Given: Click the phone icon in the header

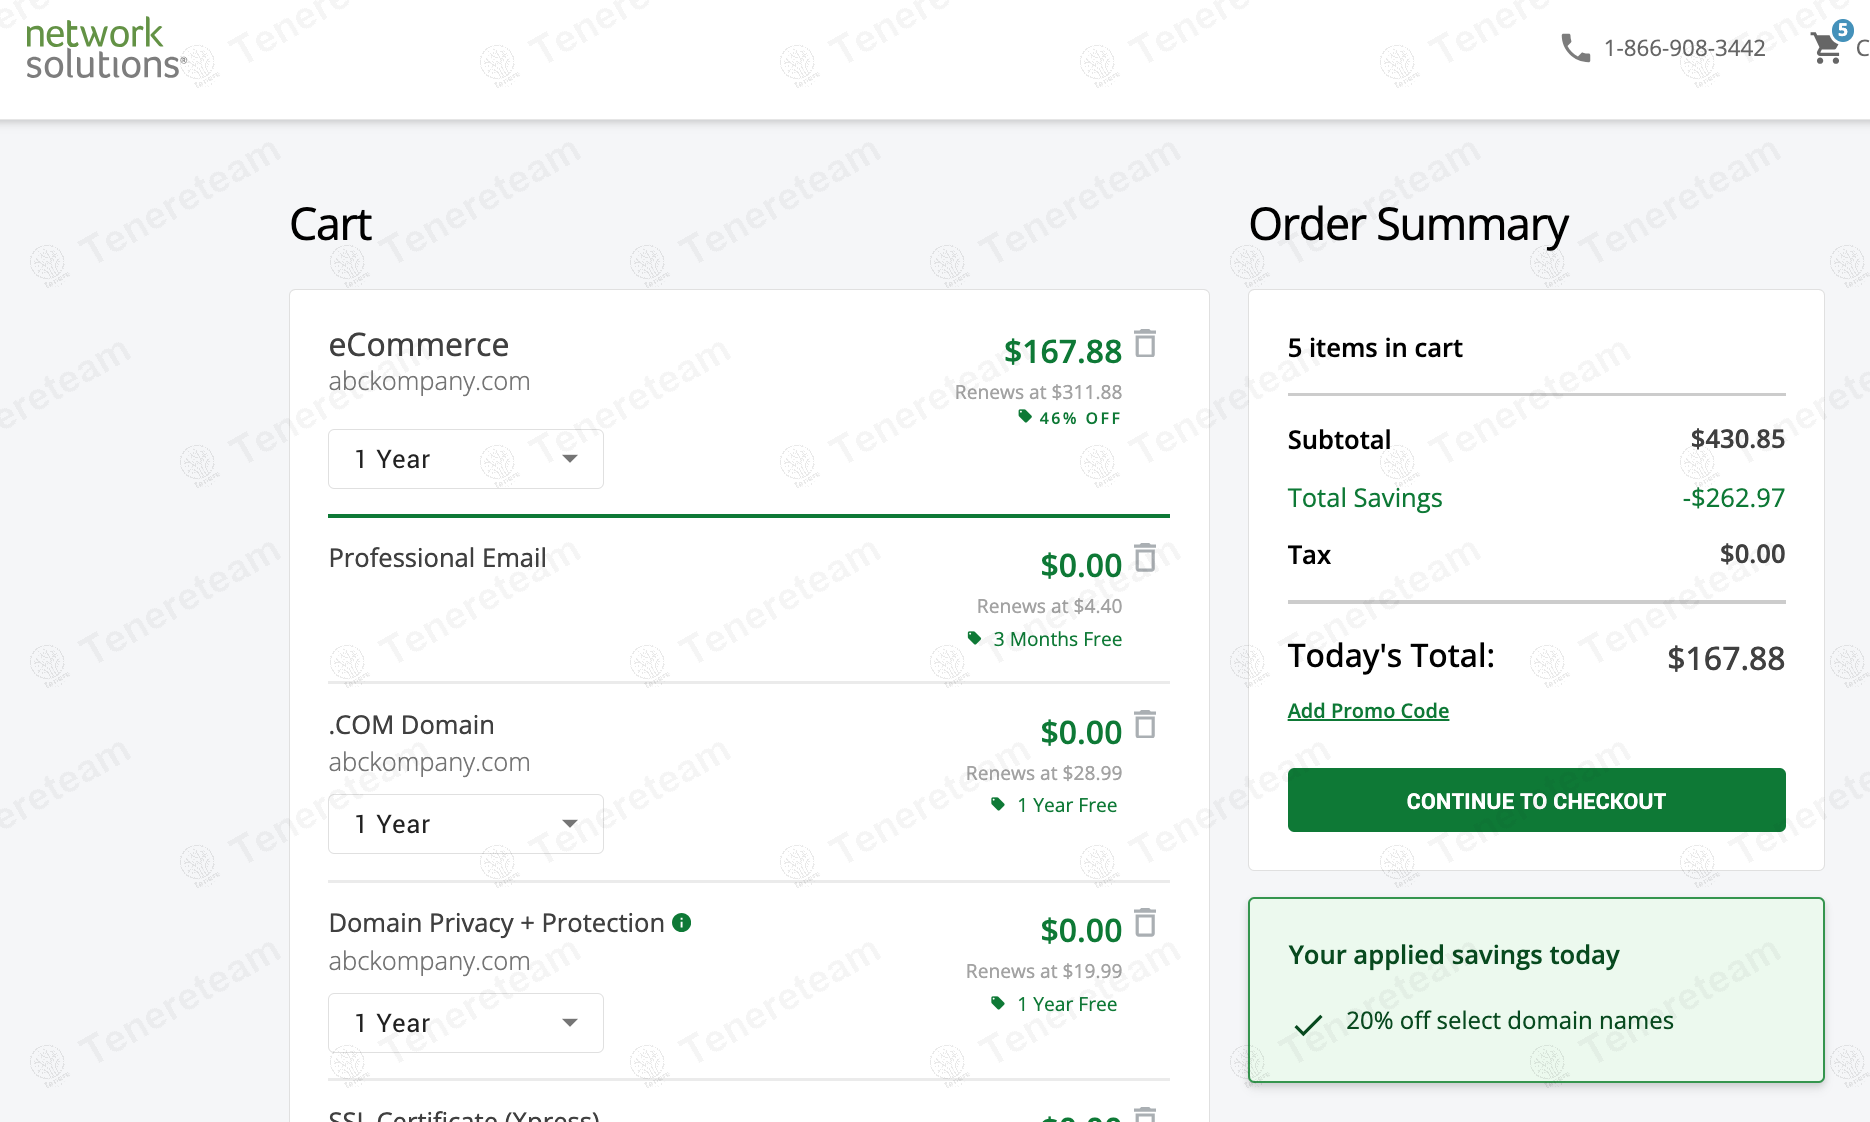Looking at the screenshot, I should 1575,47.
